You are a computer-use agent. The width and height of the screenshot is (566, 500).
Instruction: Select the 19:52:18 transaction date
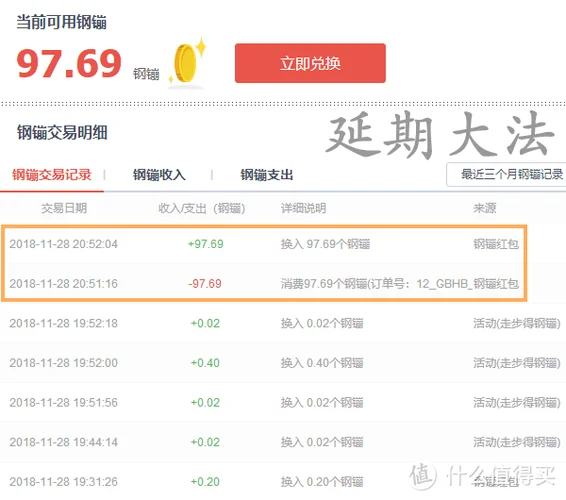pyautogui.click(x=64, y=323)
